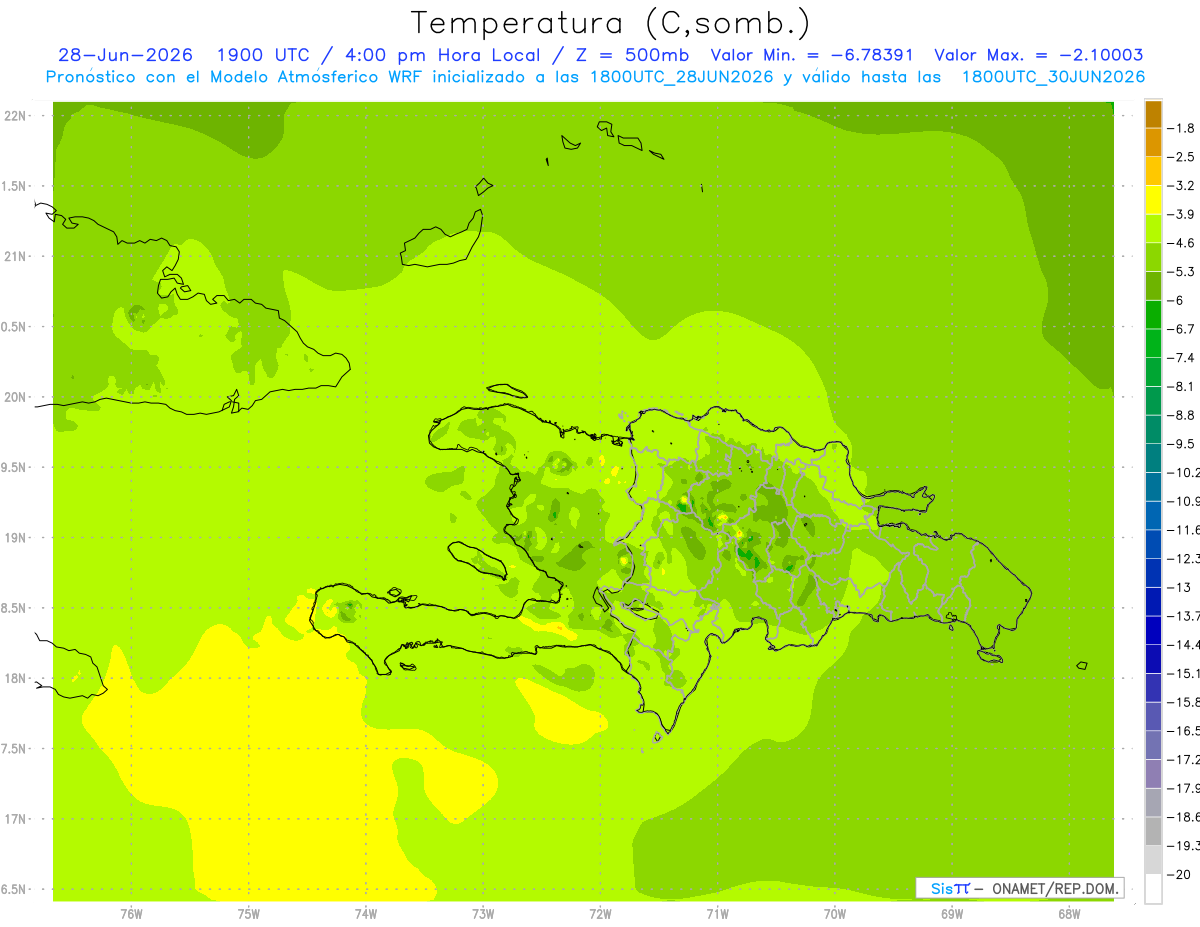Pick the orange swatch between -1.8 and -2.5

(x=1153, y=143)
